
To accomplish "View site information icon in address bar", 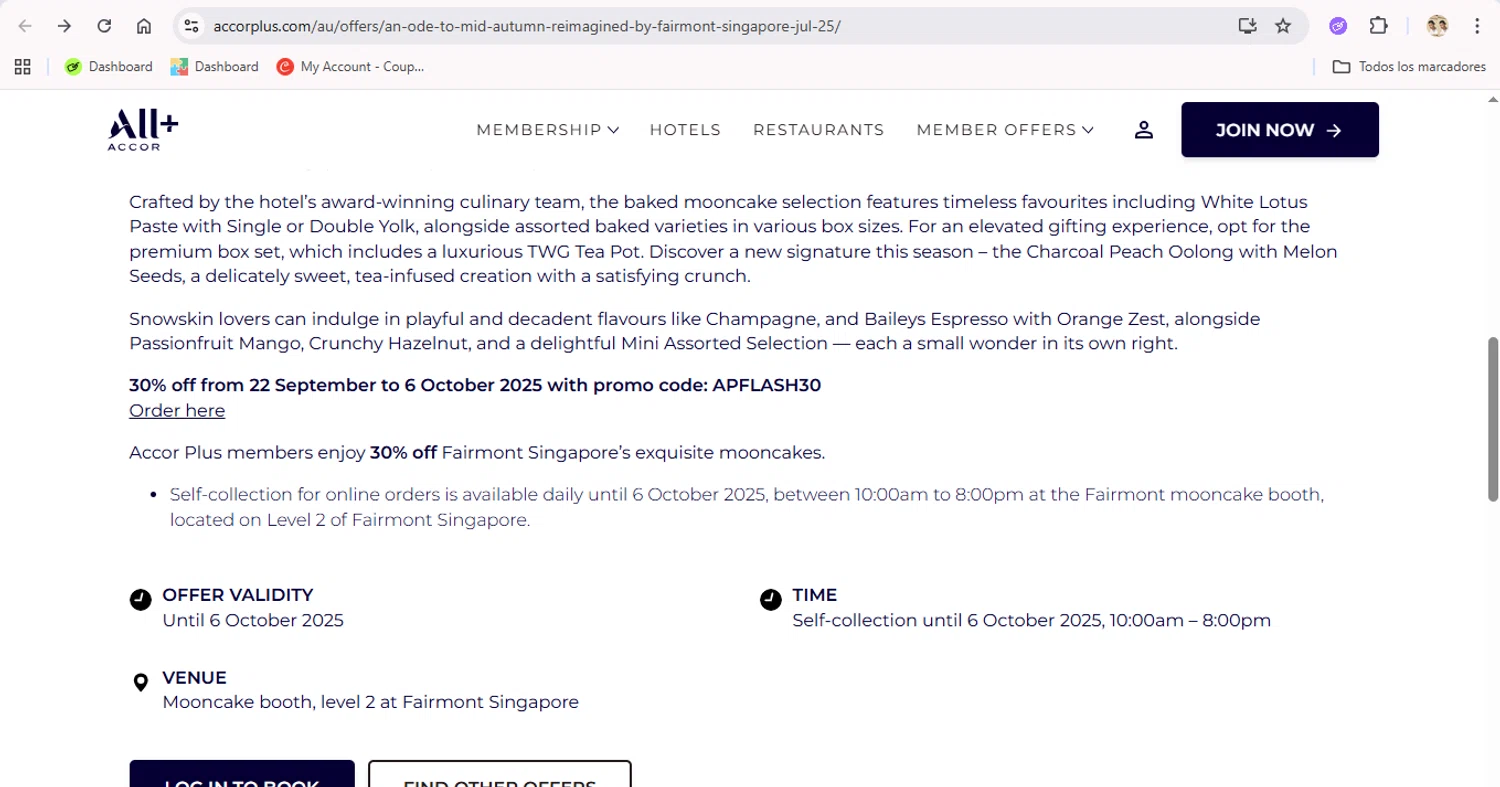I will tap(192, 26).
